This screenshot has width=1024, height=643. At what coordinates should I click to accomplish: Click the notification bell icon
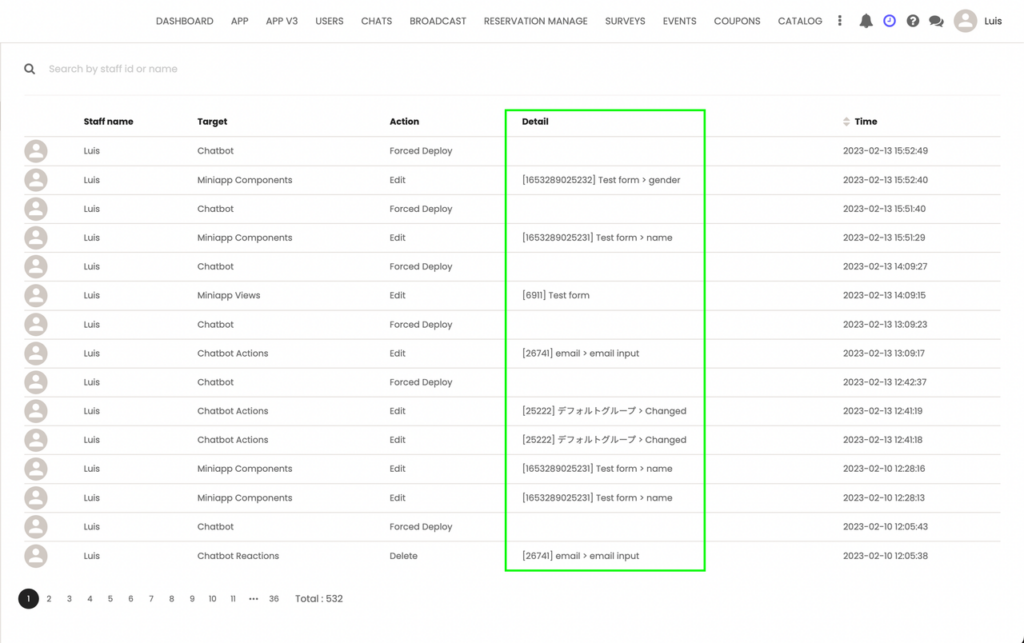(x=866, y=21)
